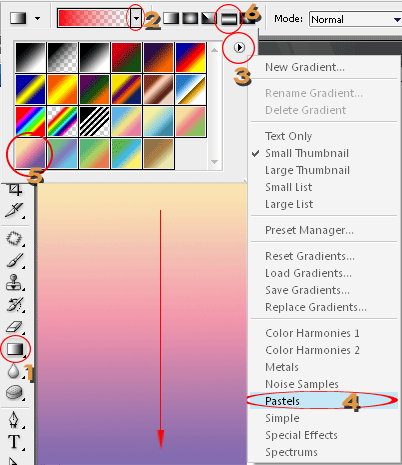Click New Gradient... menu entry
Viewport: 402px width, 465px height.
(305, 67)
